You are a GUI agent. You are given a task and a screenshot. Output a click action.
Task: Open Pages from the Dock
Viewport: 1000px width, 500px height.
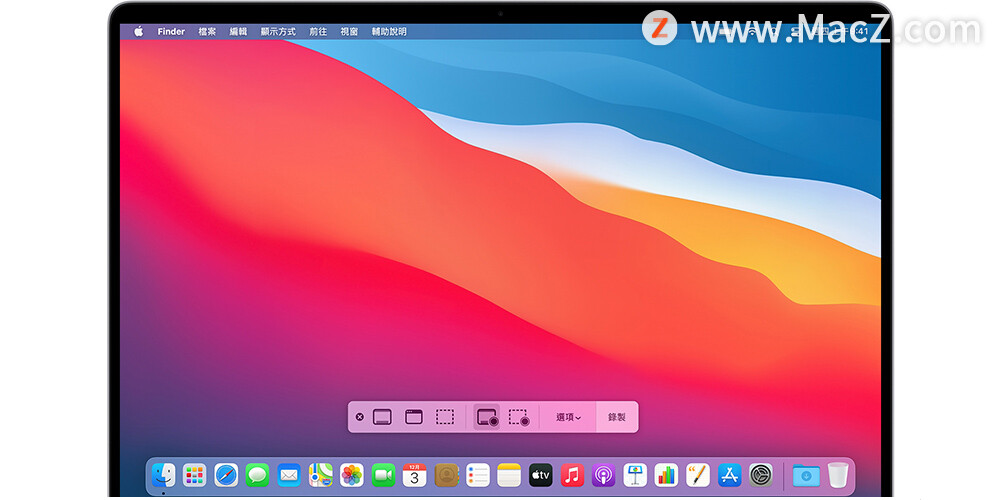(698, 475)
